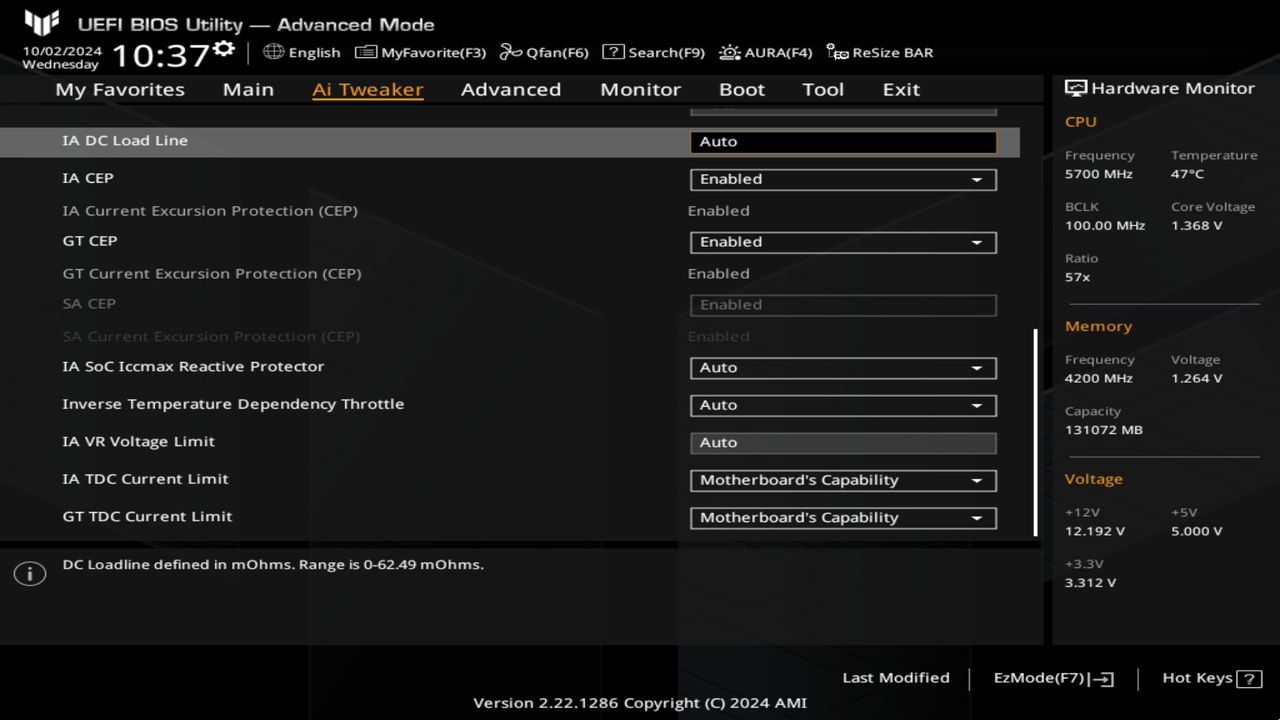Image resolution: width=1280 pixels, height=720 pixels.
Task: Click the 10/02/2024 Wednesday date
Action: pos(62,58)
